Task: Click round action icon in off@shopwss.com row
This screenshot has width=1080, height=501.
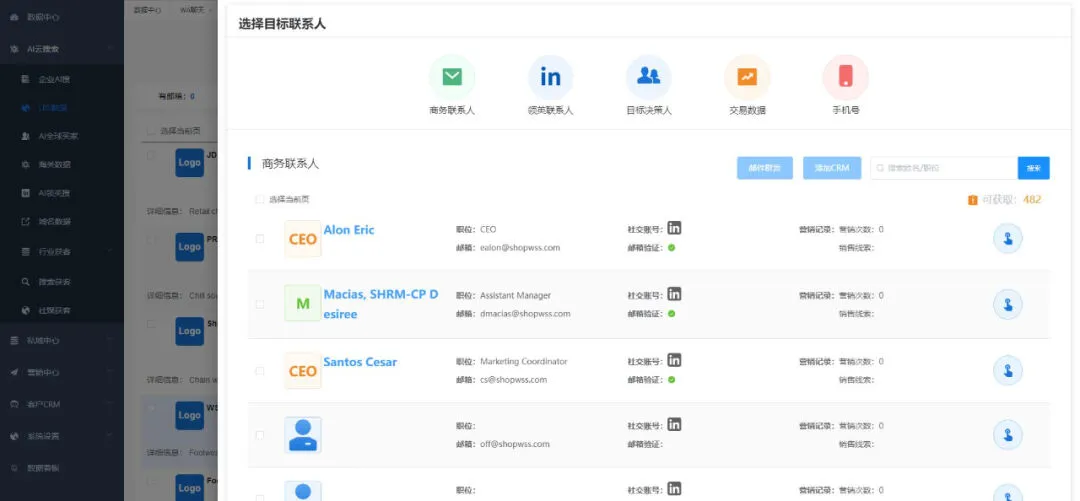Action: [x=1008, y=435]
